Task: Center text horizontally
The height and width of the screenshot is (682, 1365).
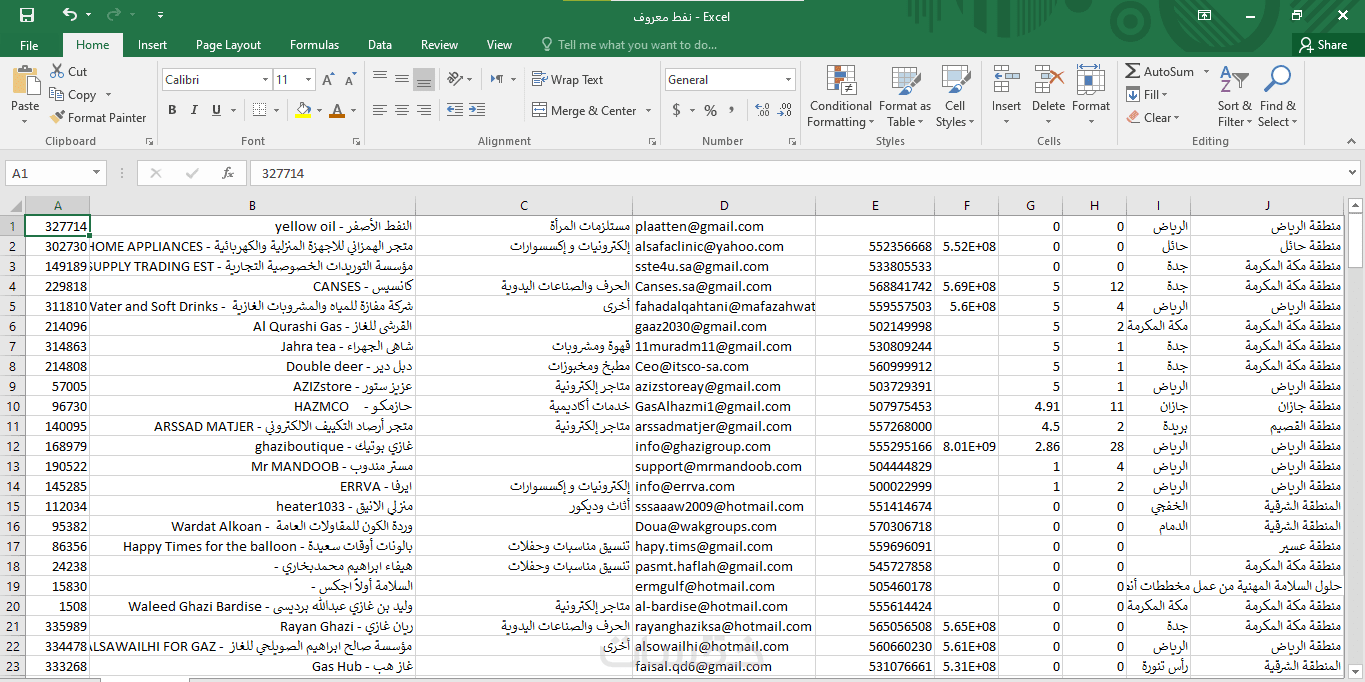Action: 402,110
